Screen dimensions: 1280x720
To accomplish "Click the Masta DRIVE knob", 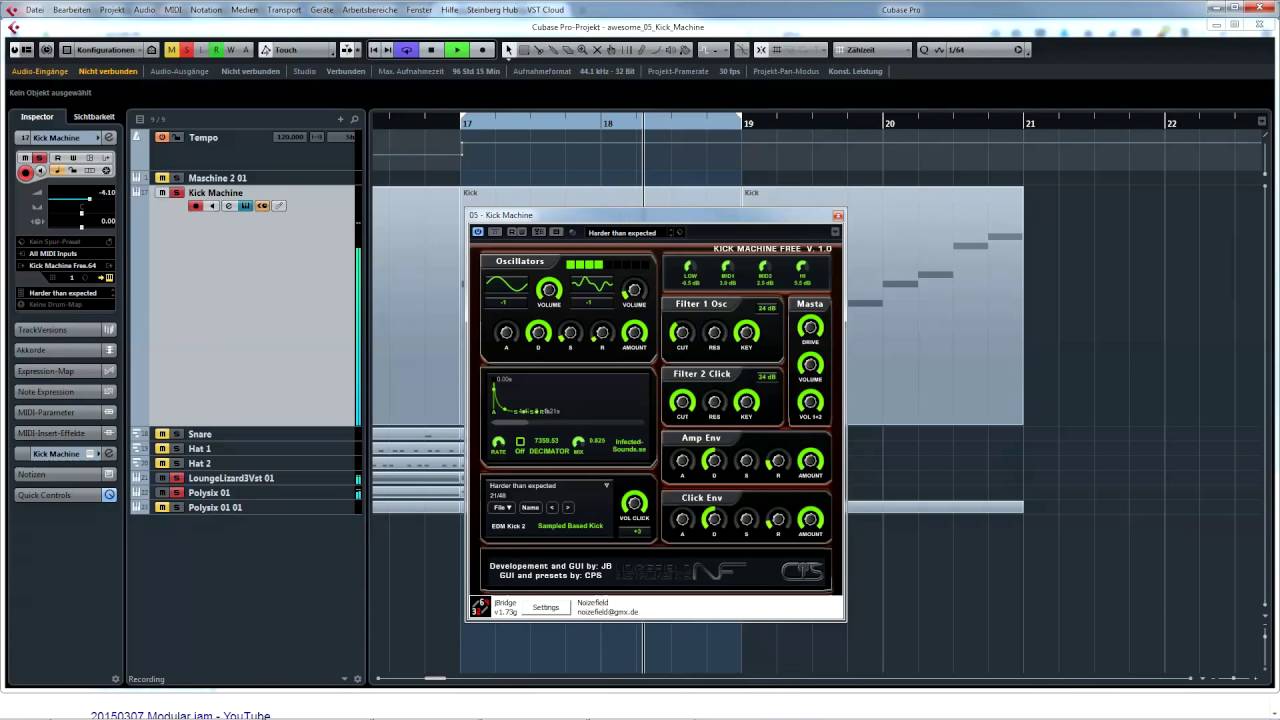I will coord(810,326).
